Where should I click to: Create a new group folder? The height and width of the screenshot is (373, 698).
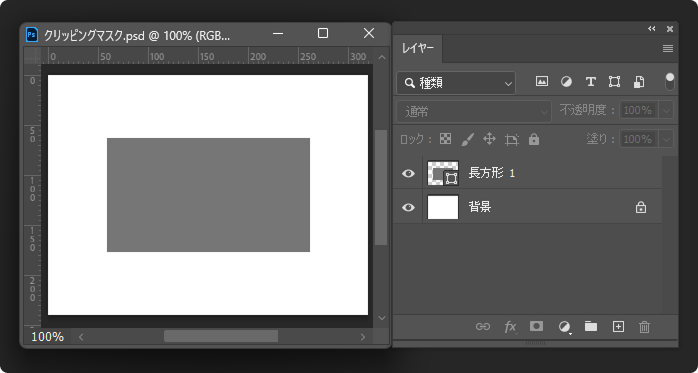[x=591, y=326]
